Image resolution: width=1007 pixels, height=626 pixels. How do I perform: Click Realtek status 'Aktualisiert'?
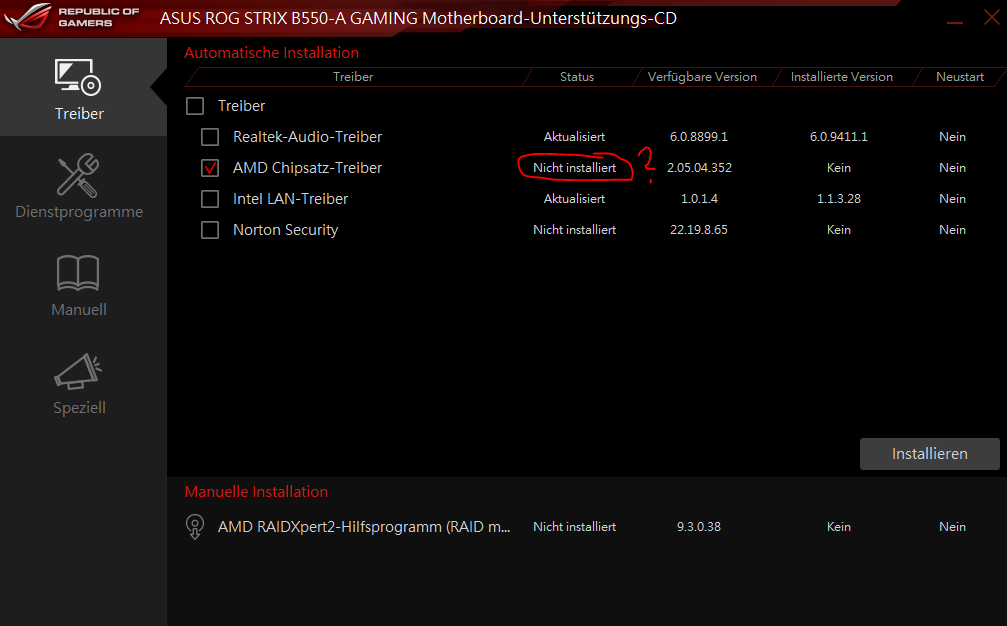[x=574, y=137]
